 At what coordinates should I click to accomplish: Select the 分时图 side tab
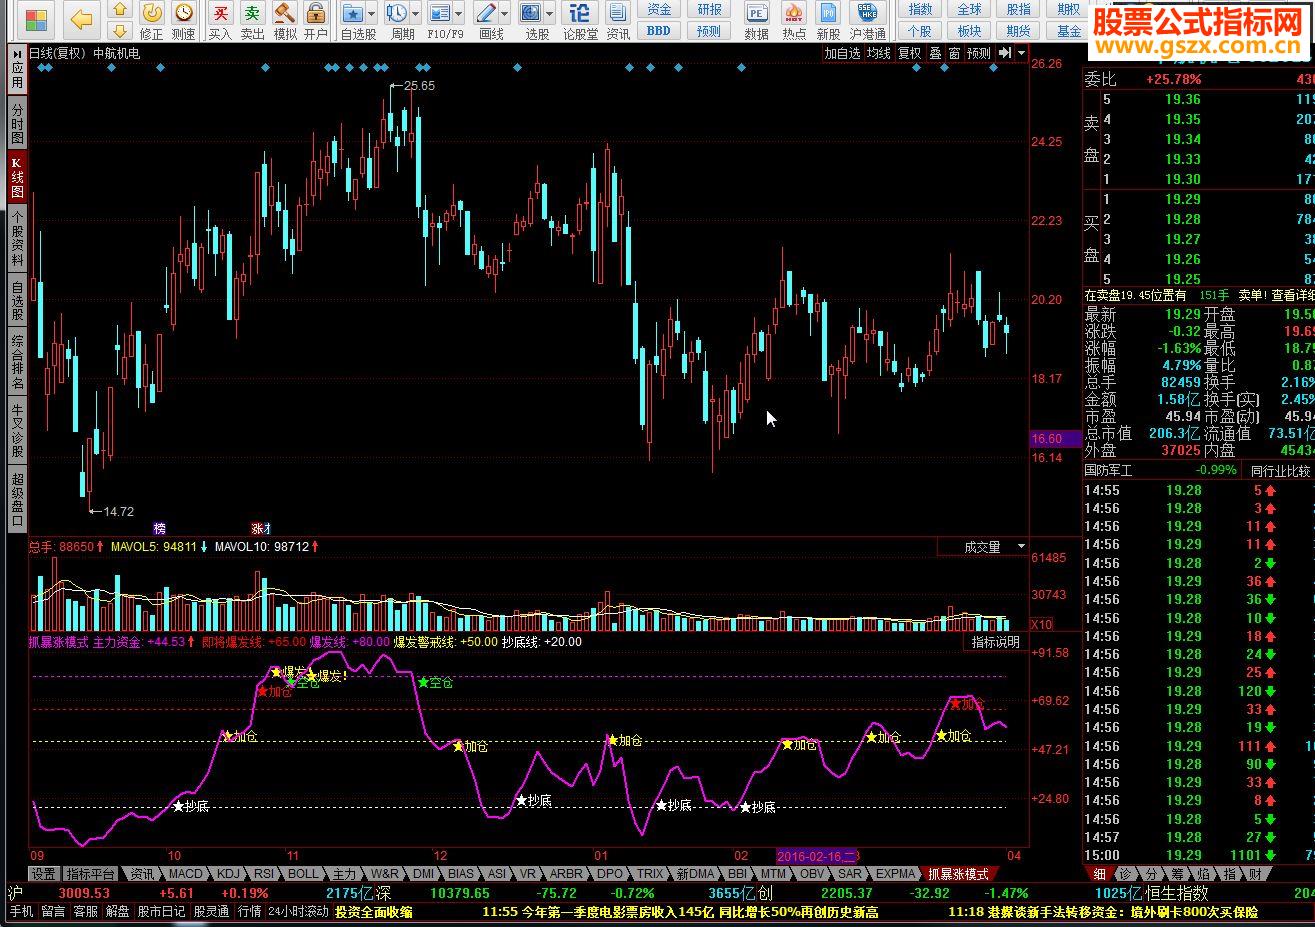coord(17,124)
